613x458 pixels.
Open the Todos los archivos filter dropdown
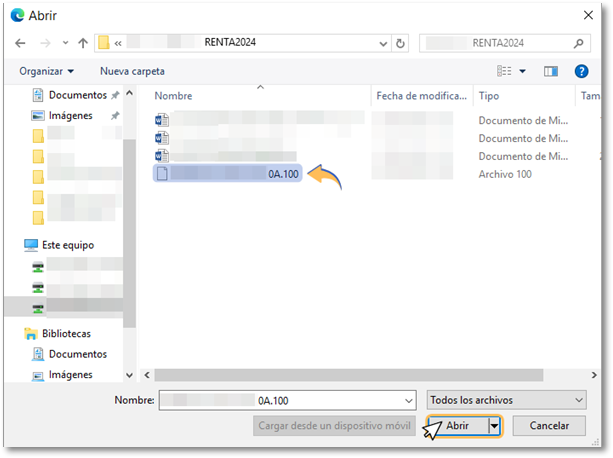click(505, 400)
